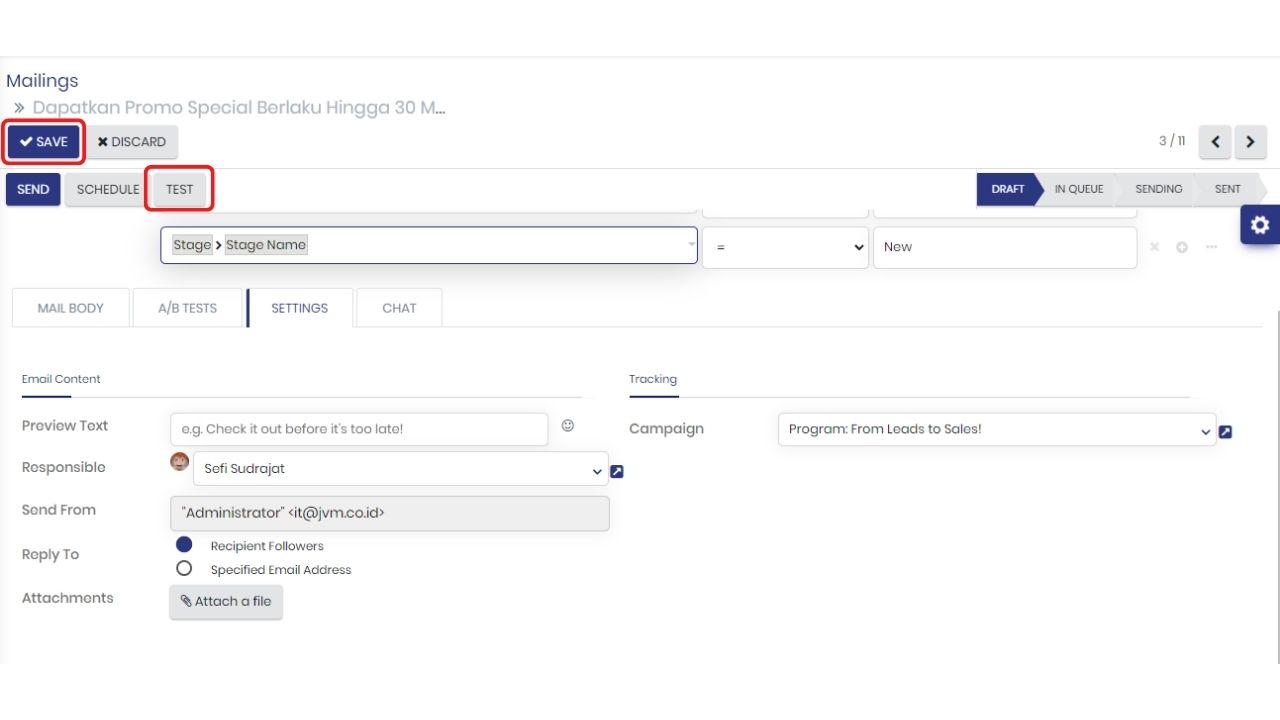Open Responsible user external link
The height and width of the screenshot is (720, 1280).
(x=617, y=471)
